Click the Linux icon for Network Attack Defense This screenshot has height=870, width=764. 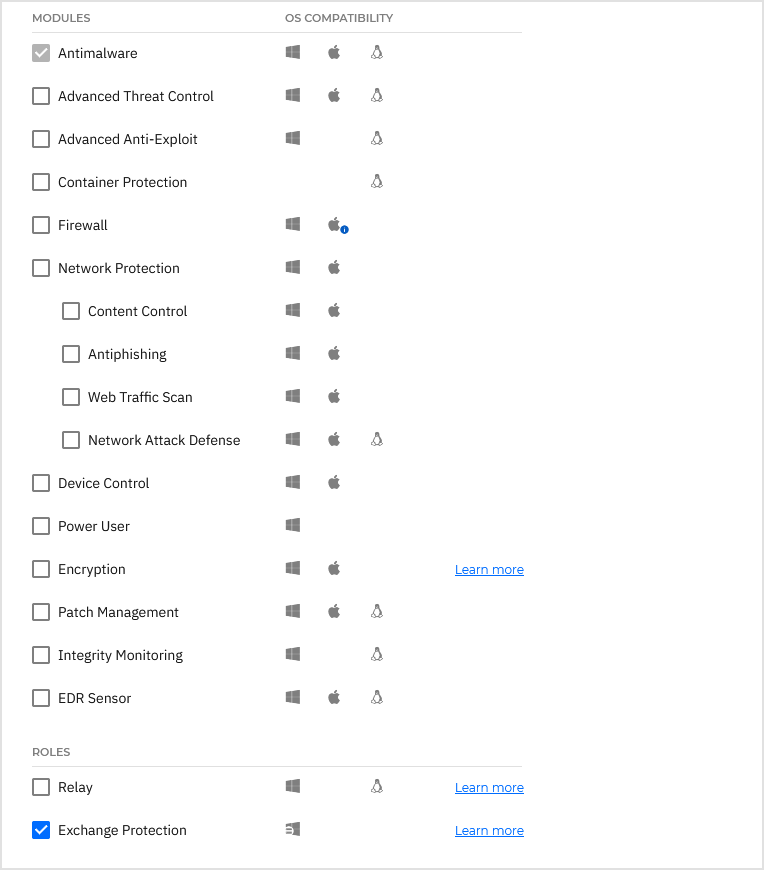(377, 439)
